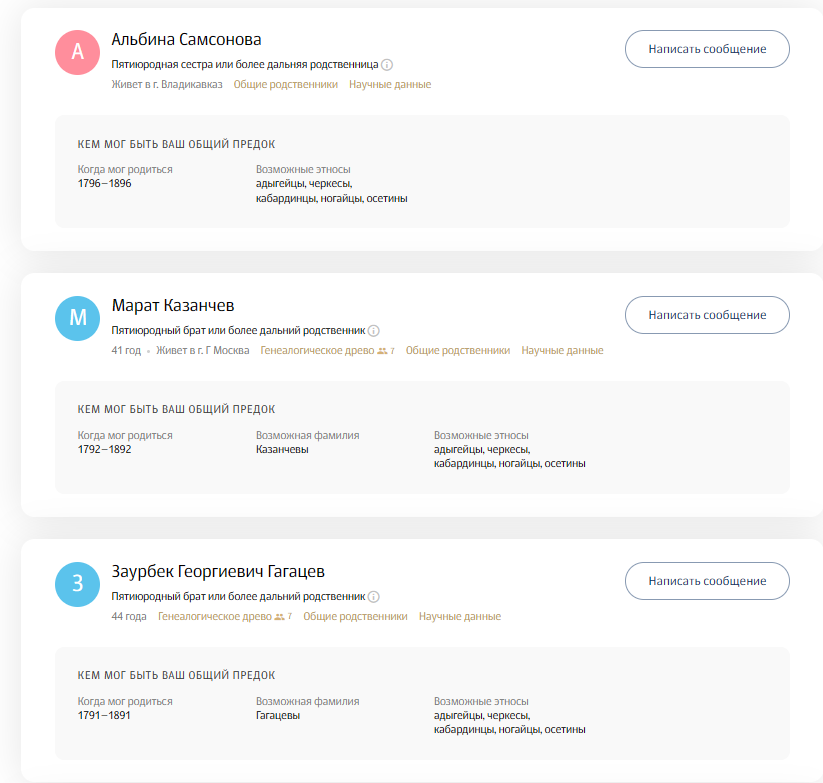
Task: Write a message to Заурбек Гагацев
Action: (707, 581)
